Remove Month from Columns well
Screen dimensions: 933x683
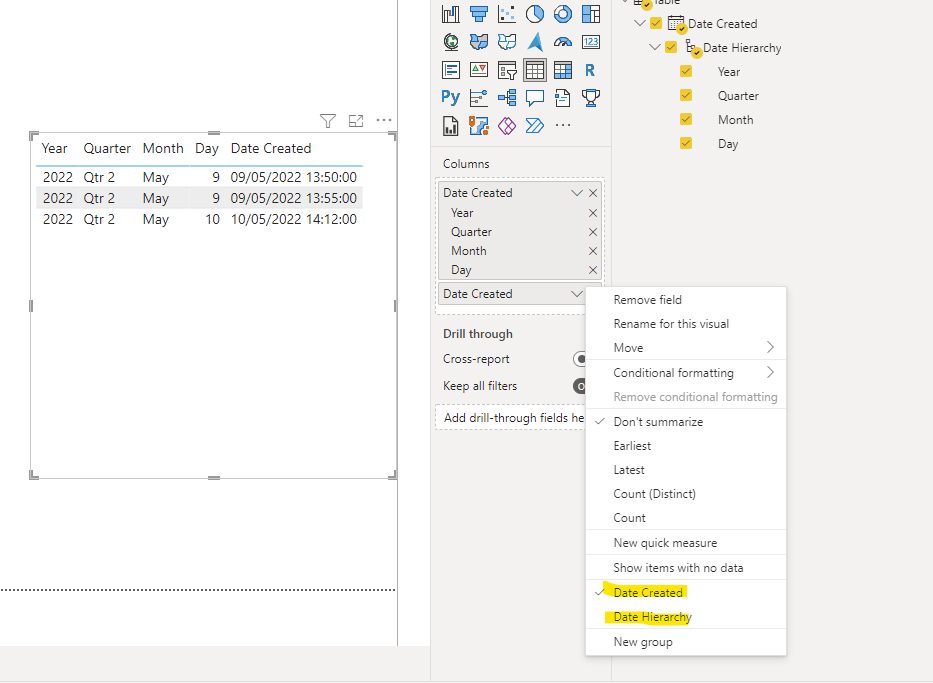(x=593, y=251)
